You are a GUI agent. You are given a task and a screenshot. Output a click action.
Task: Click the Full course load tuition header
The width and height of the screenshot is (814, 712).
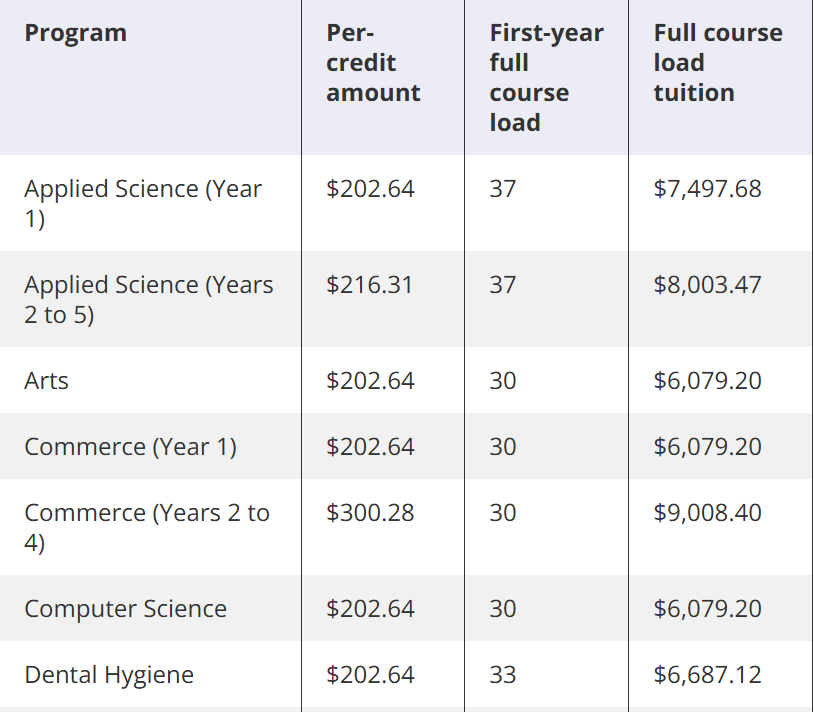click(x=718, y=63)
